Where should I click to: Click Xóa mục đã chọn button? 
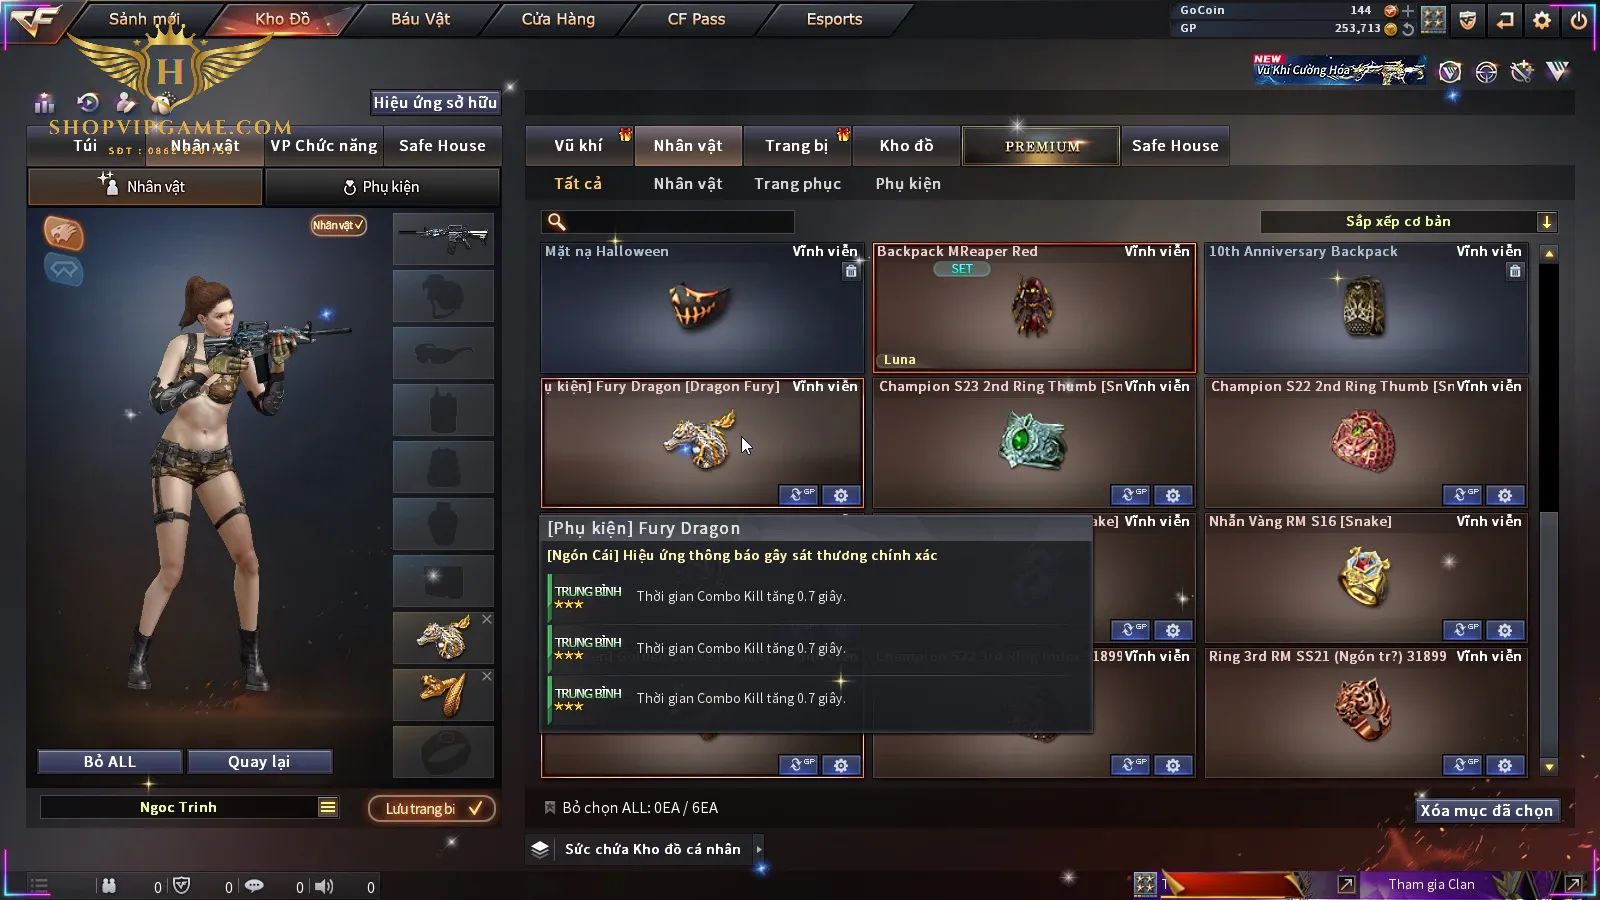click(x=1486, y=810)
